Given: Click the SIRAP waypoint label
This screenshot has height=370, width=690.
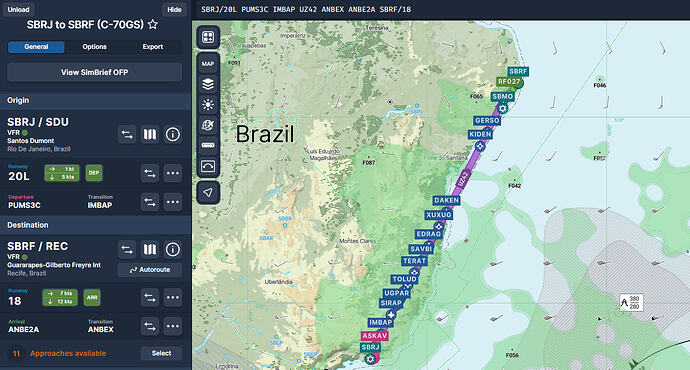Looking at the screenshot, I should tap(391, 303).
